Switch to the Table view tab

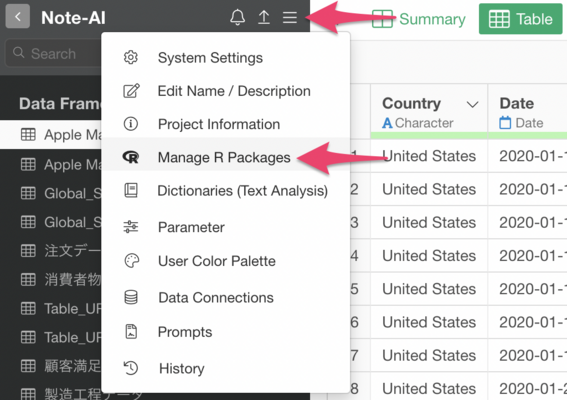tap(521, 19)
